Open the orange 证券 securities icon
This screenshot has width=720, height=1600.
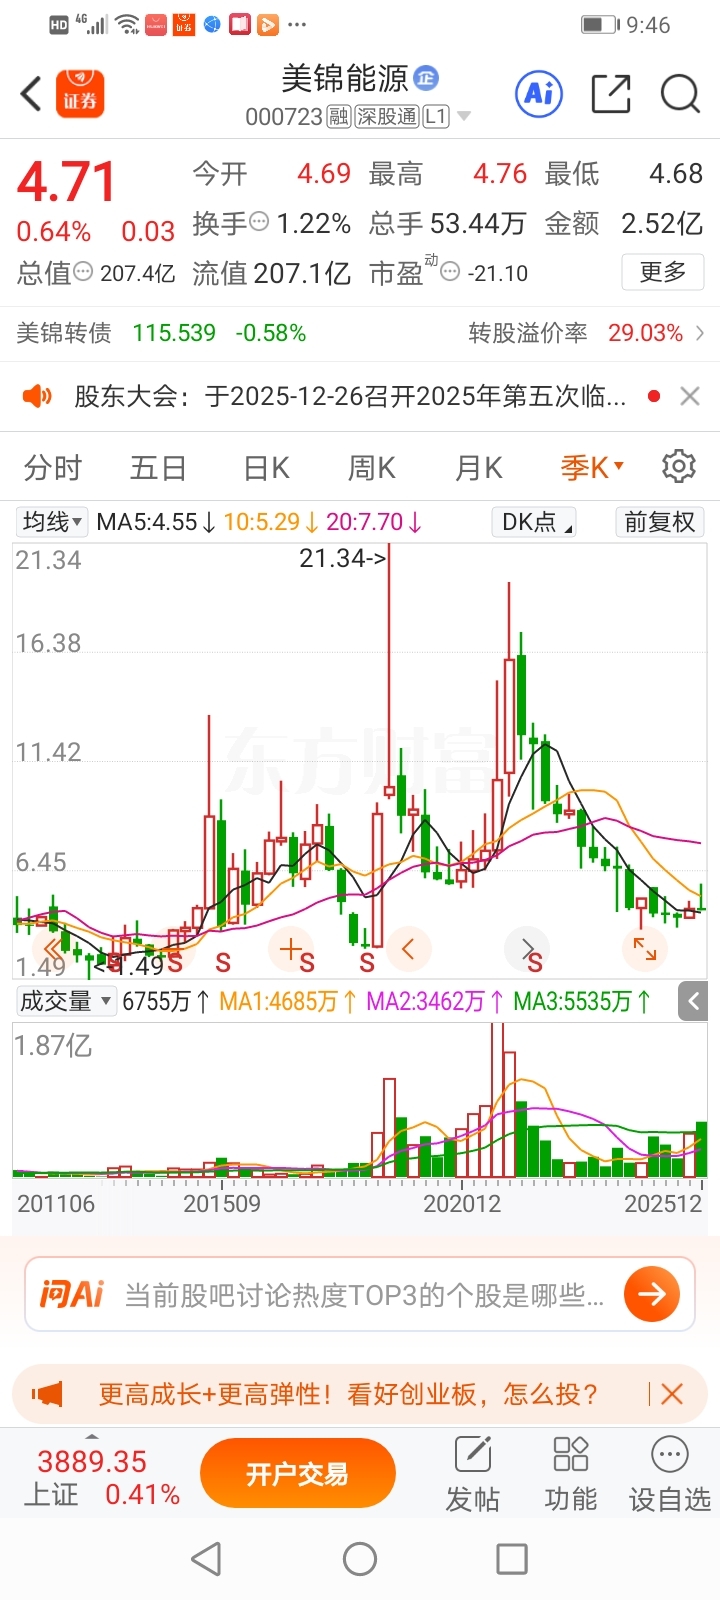pyautogui.click(x=80, y=94)
